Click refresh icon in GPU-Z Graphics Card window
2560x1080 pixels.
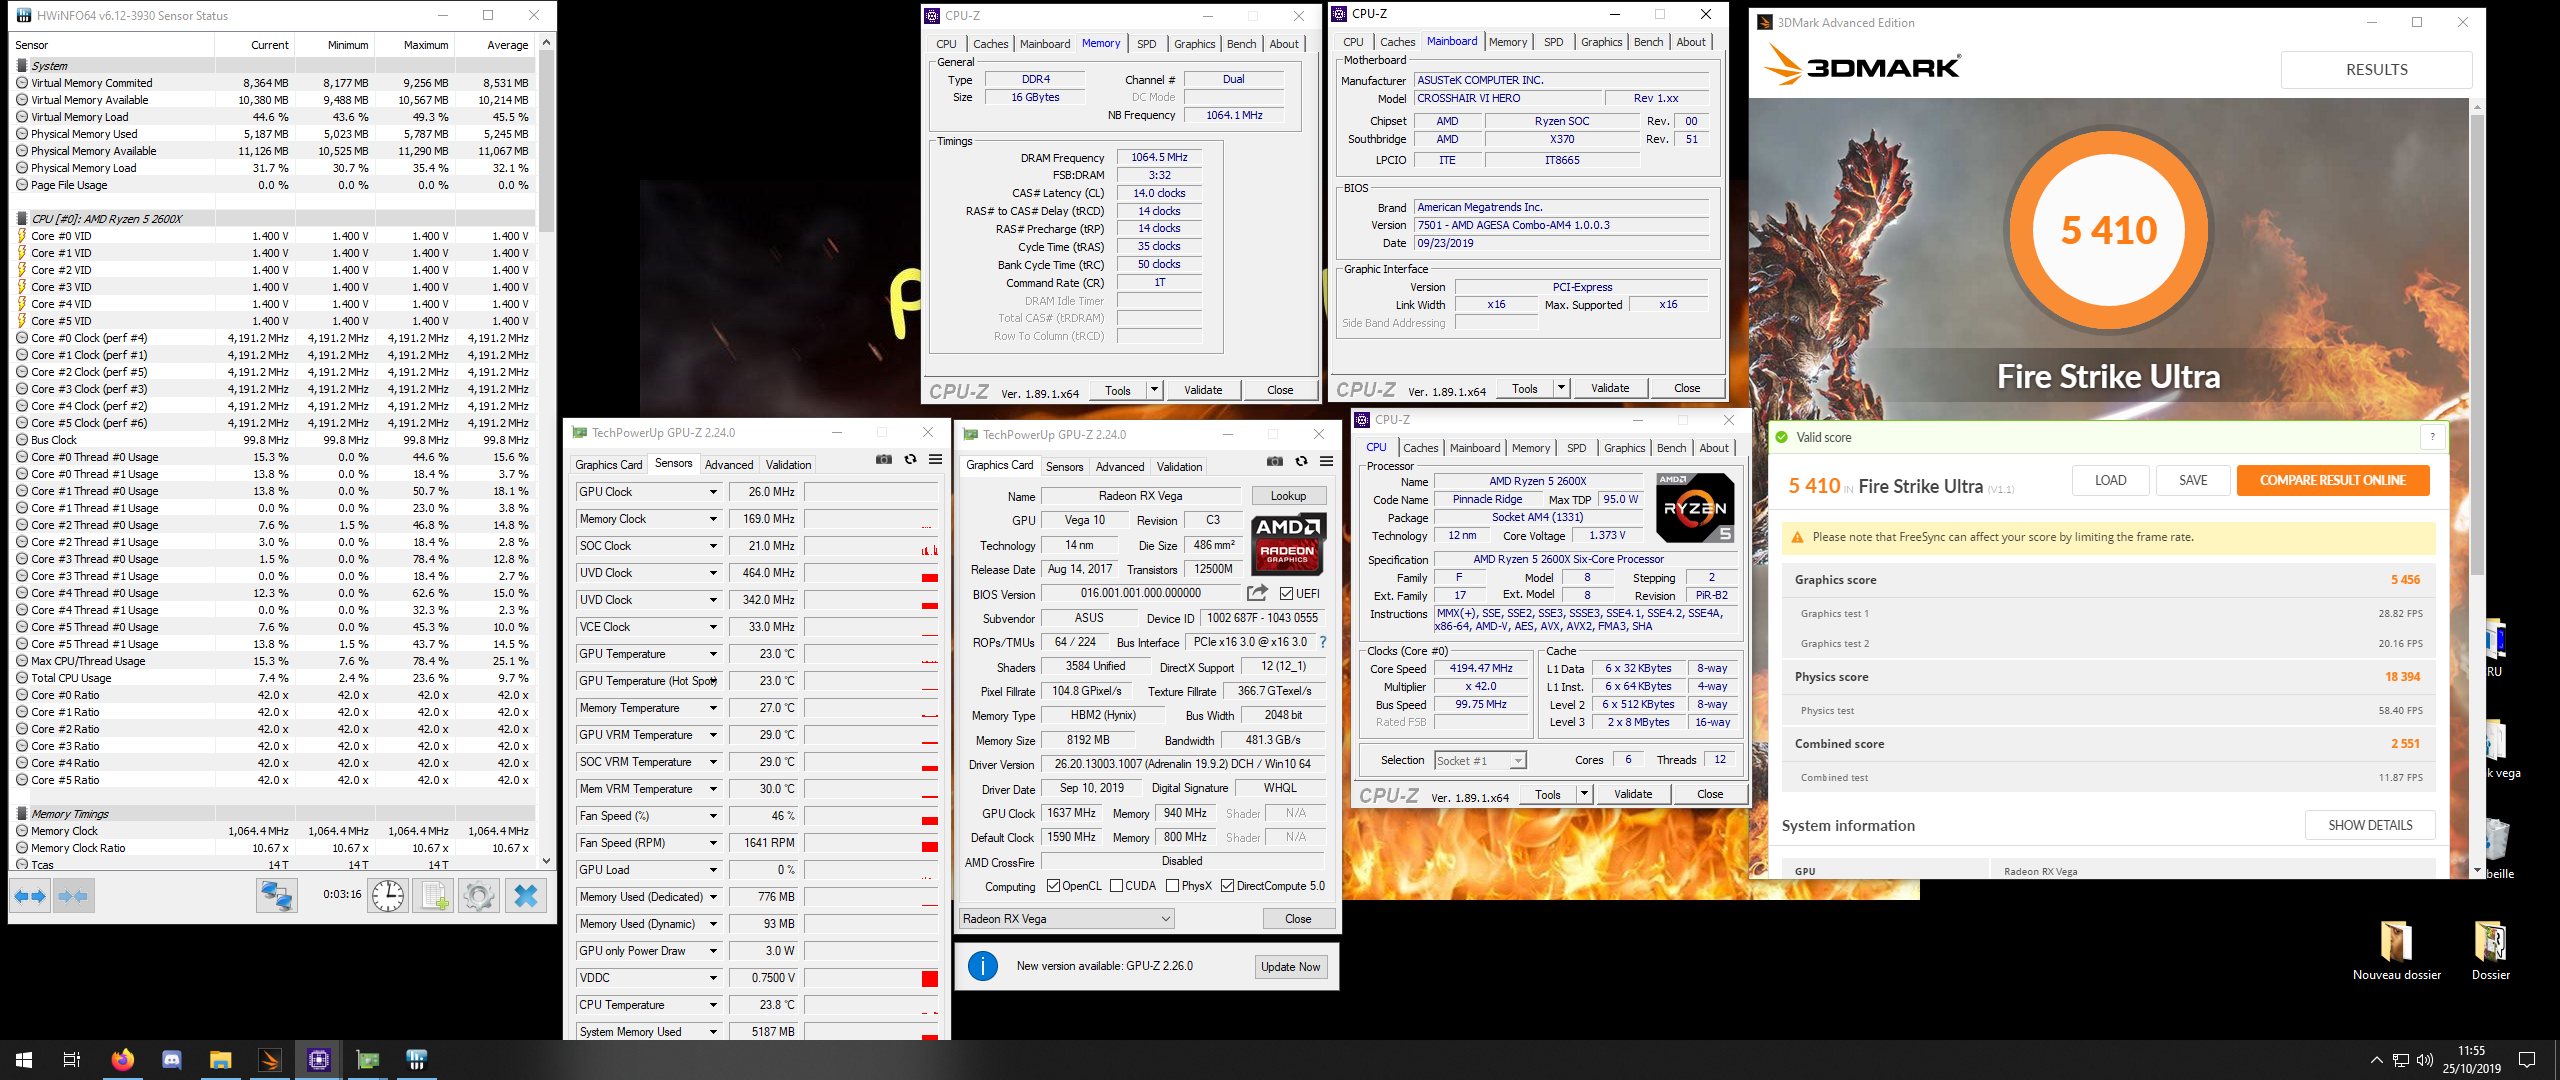[1301, 461]
